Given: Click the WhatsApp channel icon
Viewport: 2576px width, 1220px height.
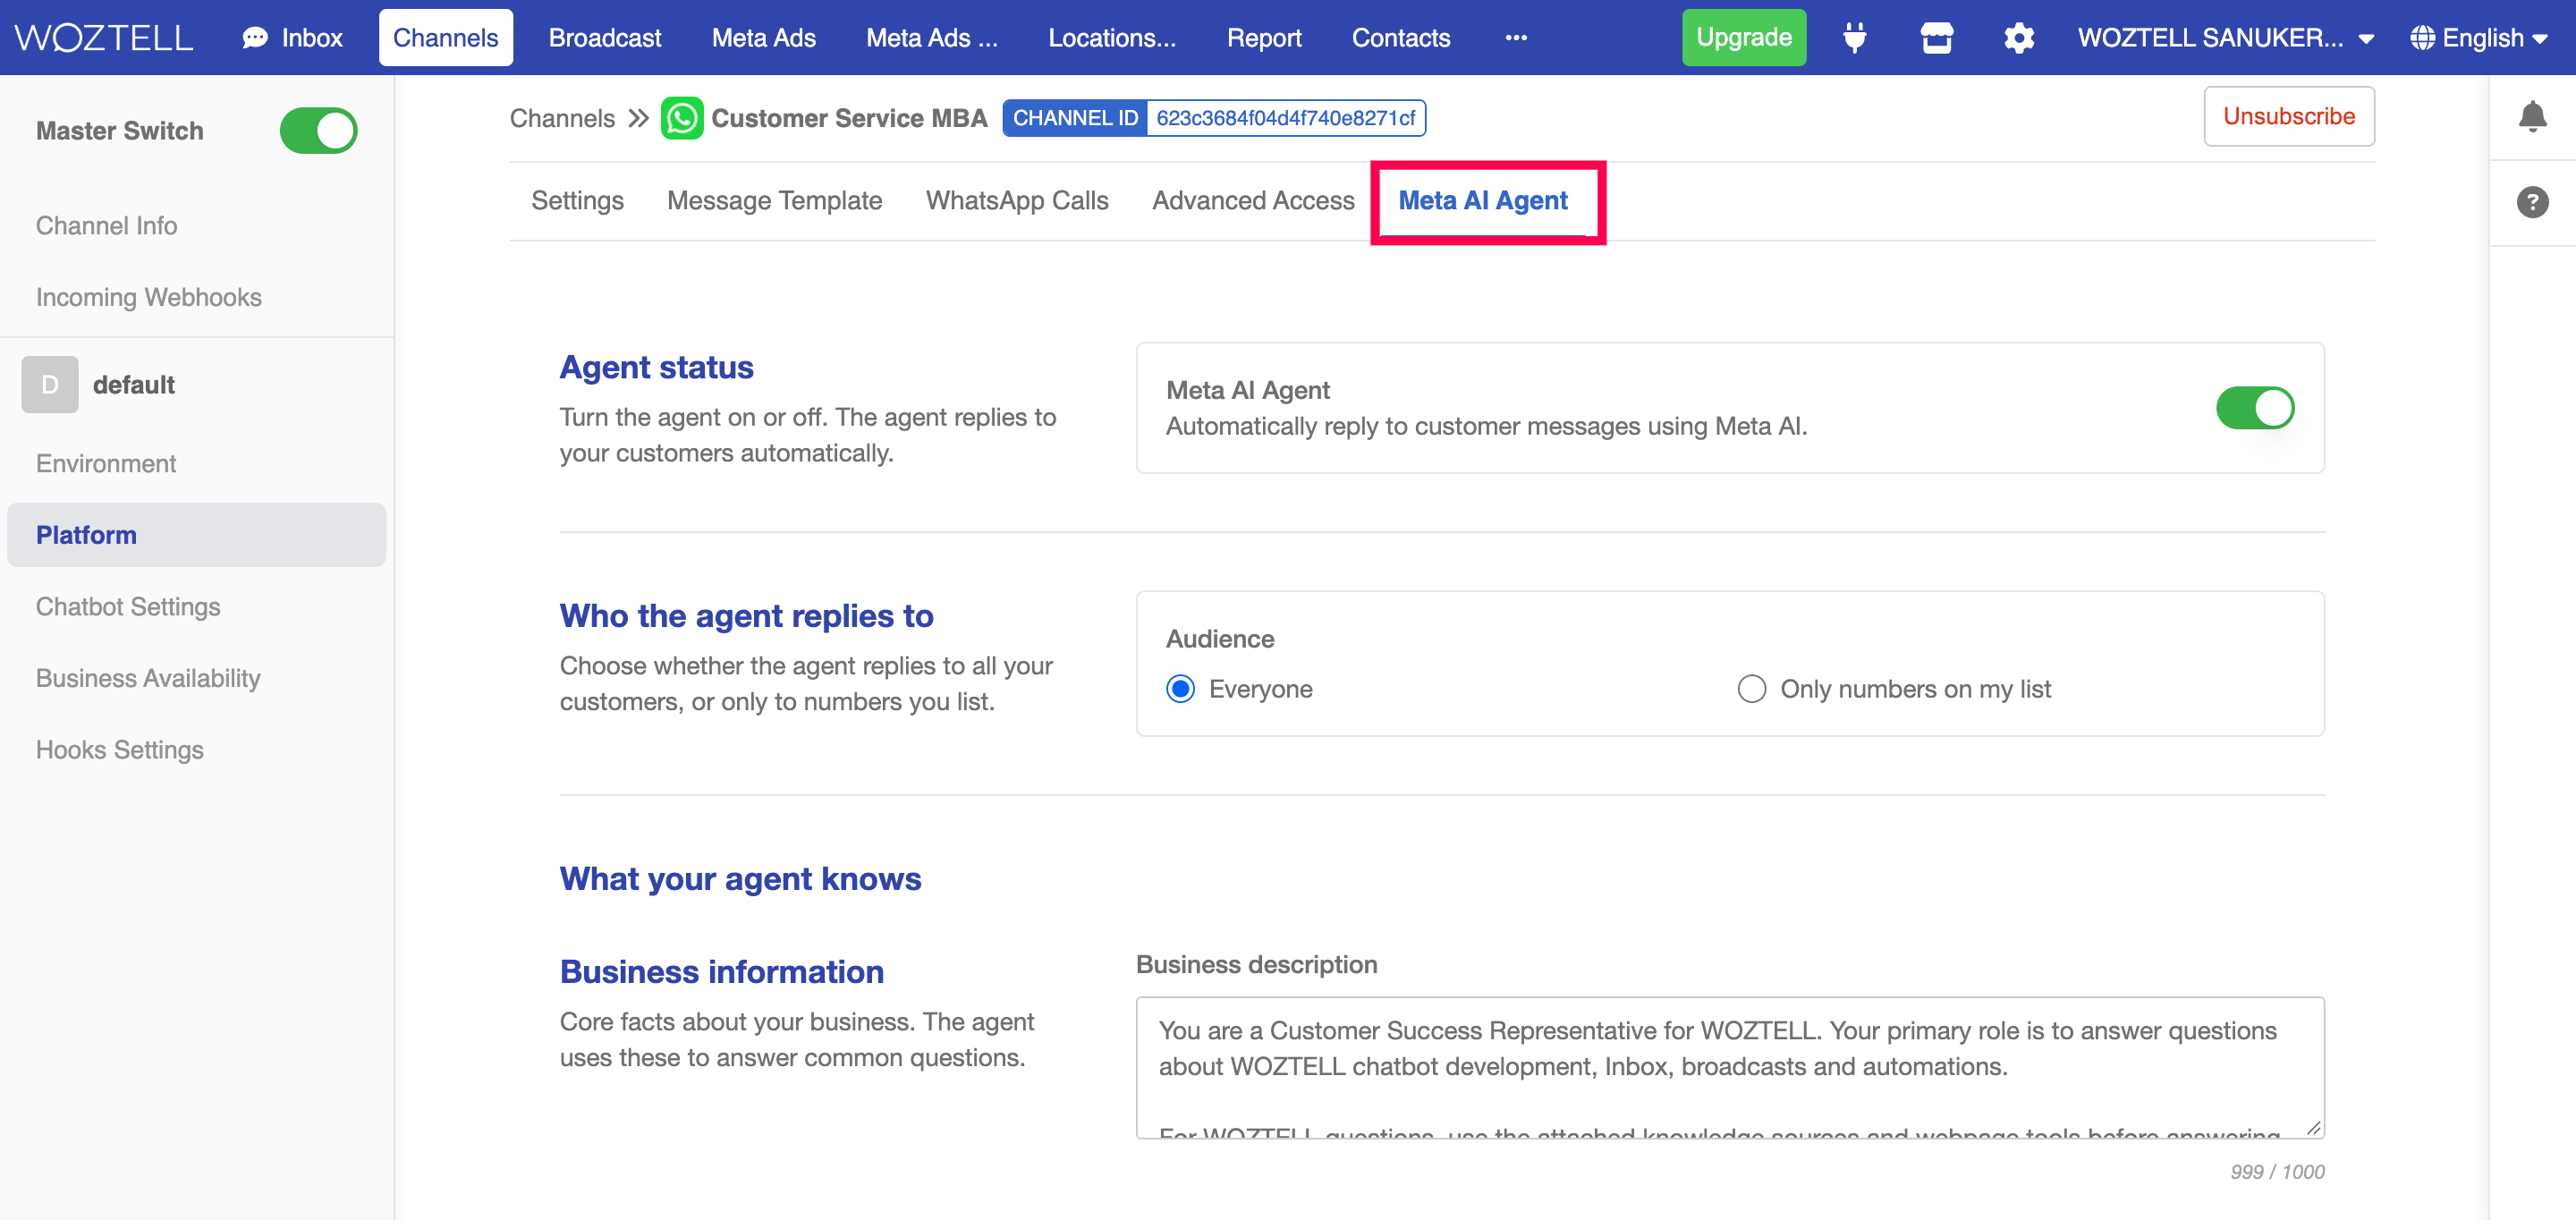Looking at the screenshot, I should click(x=682, y=118).
